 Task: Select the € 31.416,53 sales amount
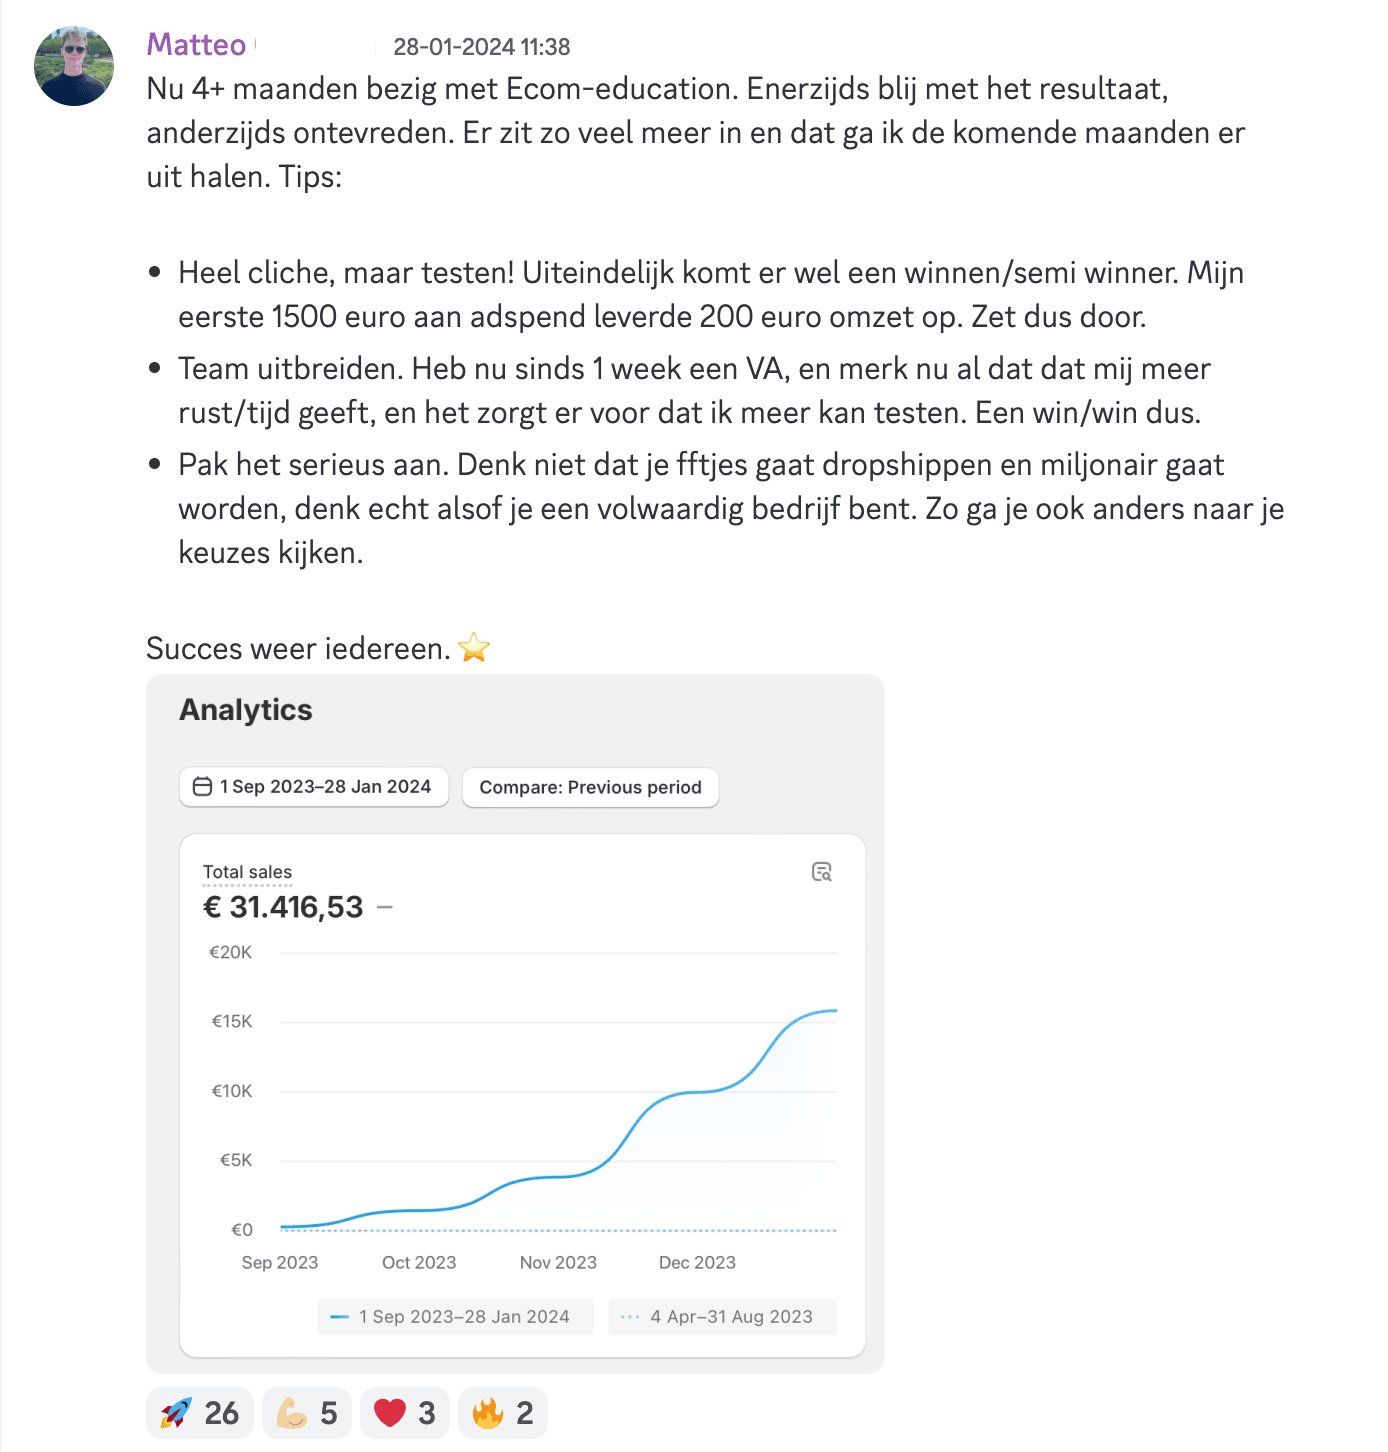283,907
